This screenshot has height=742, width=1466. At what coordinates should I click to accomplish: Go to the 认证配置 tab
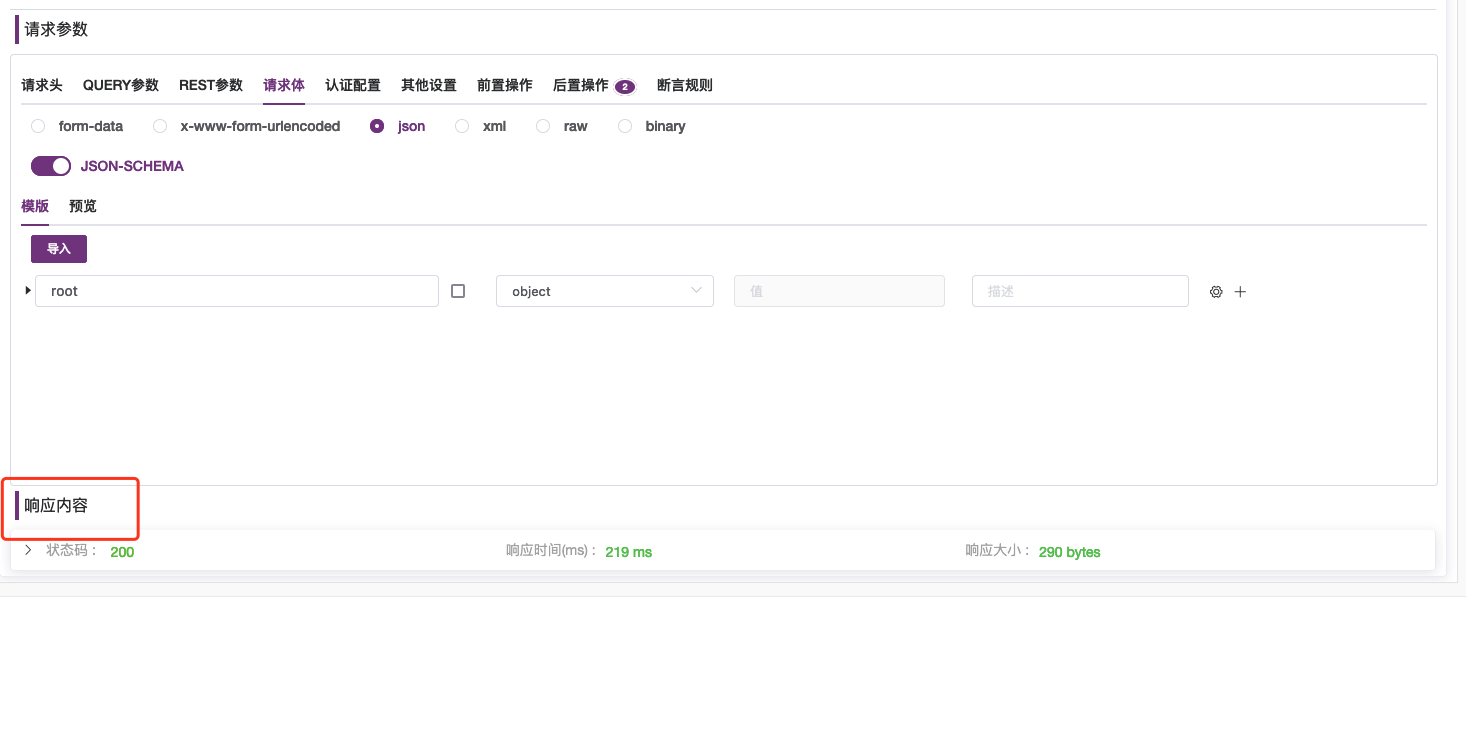353,85
